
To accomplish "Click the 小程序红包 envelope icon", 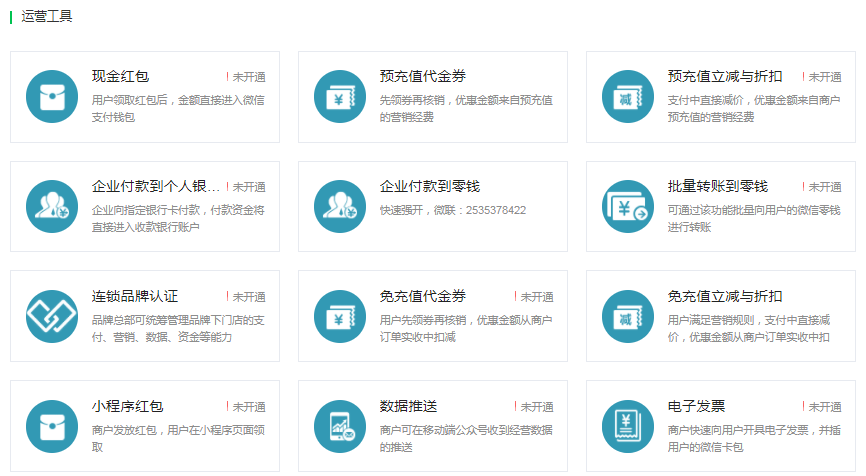I will 52,426.
